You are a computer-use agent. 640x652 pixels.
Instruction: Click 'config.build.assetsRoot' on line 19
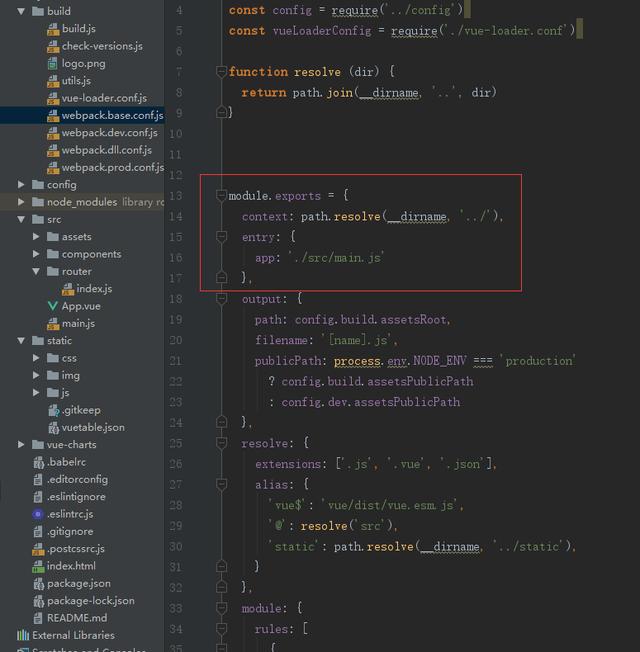[371, 320]
